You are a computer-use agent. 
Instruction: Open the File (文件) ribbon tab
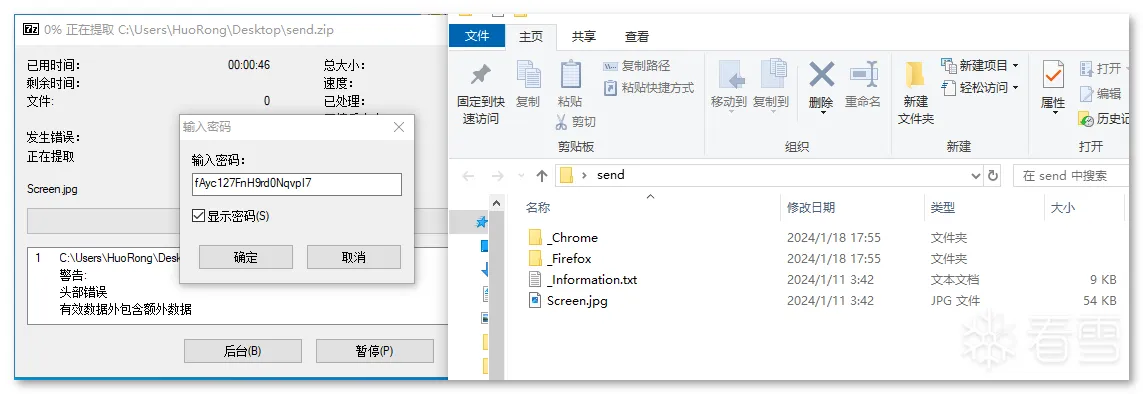(477, 35)
